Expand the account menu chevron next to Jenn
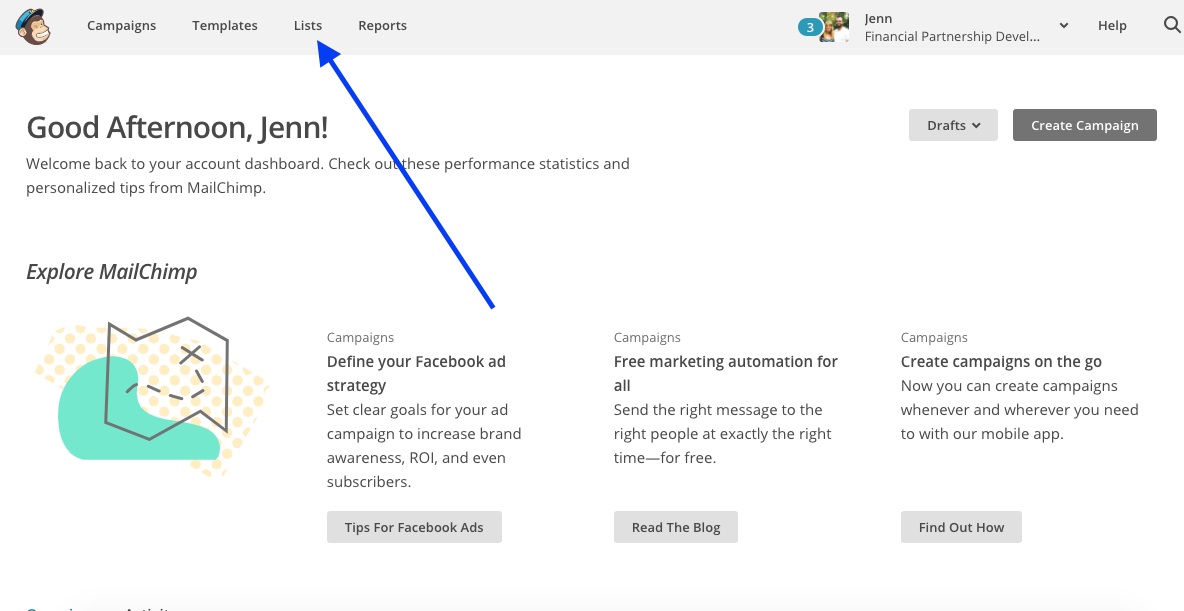 (1063, 25)
